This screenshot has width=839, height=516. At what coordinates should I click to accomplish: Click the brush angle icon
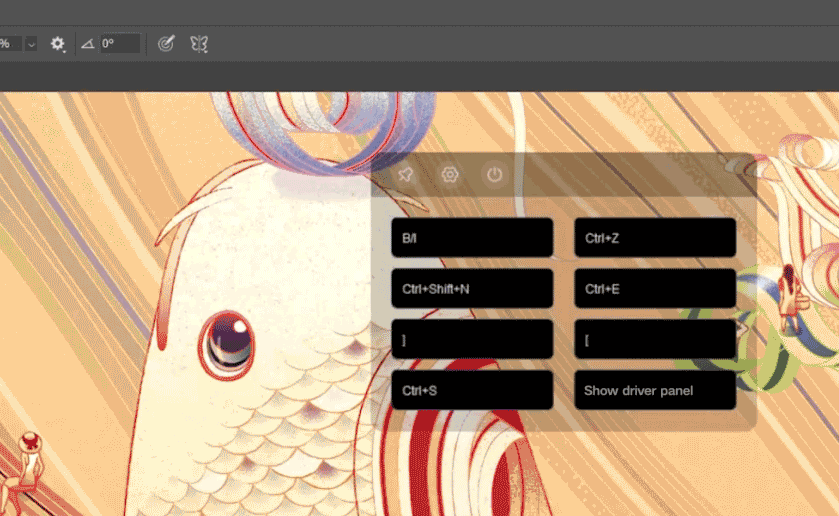point(88,44)
